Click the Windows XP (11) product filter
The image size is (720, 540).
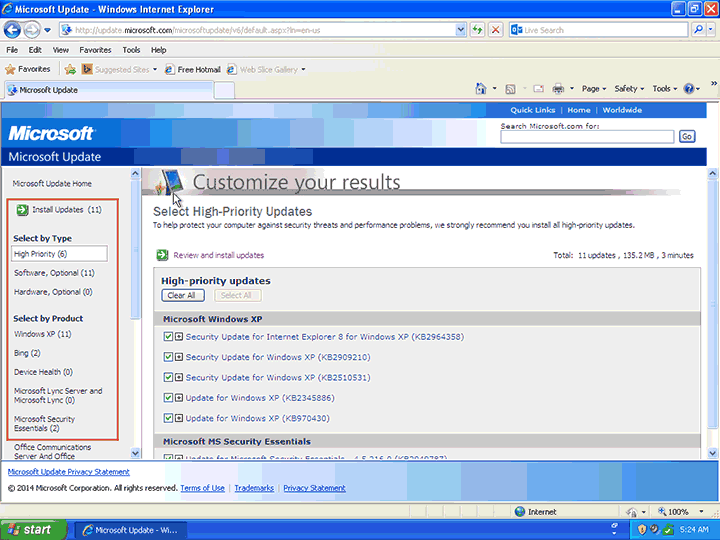tap(43, 334)
